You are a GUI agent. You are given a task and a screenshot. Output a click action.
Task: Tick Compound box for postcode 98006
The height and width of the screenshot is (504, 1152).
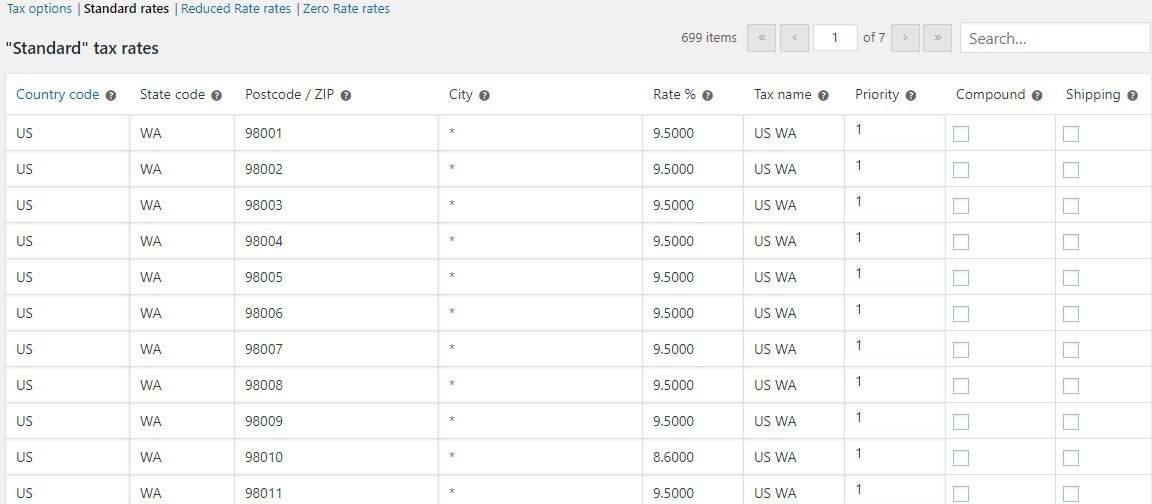961,314
